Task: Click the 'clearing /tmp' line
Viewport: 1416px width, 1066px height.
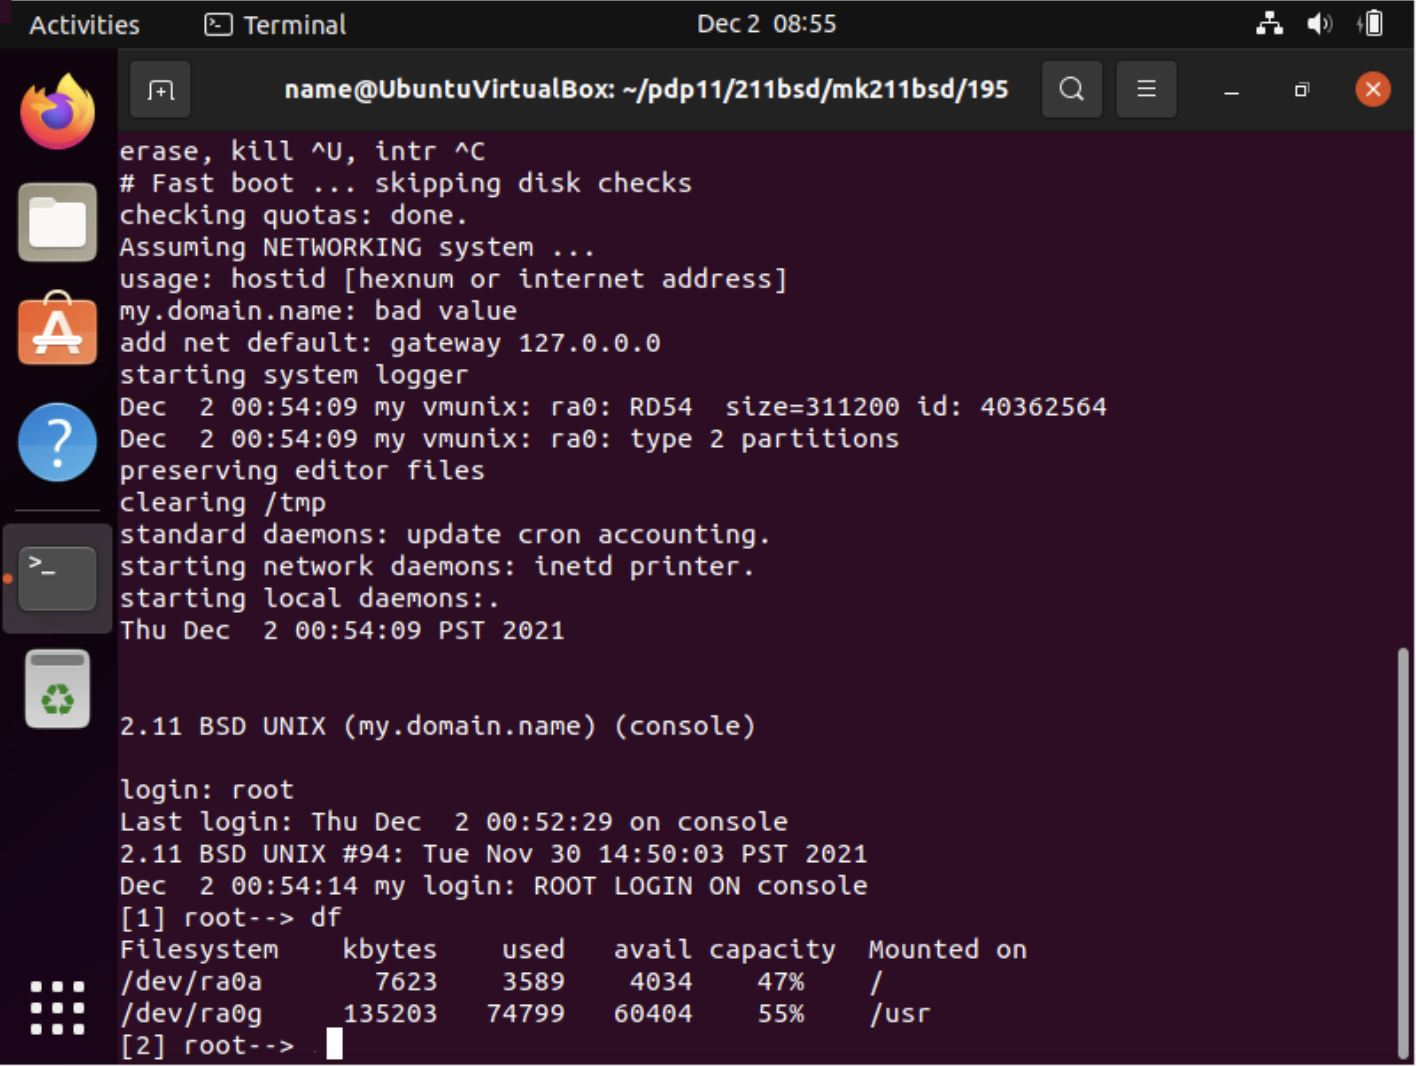Action: [x=223, y=503]
